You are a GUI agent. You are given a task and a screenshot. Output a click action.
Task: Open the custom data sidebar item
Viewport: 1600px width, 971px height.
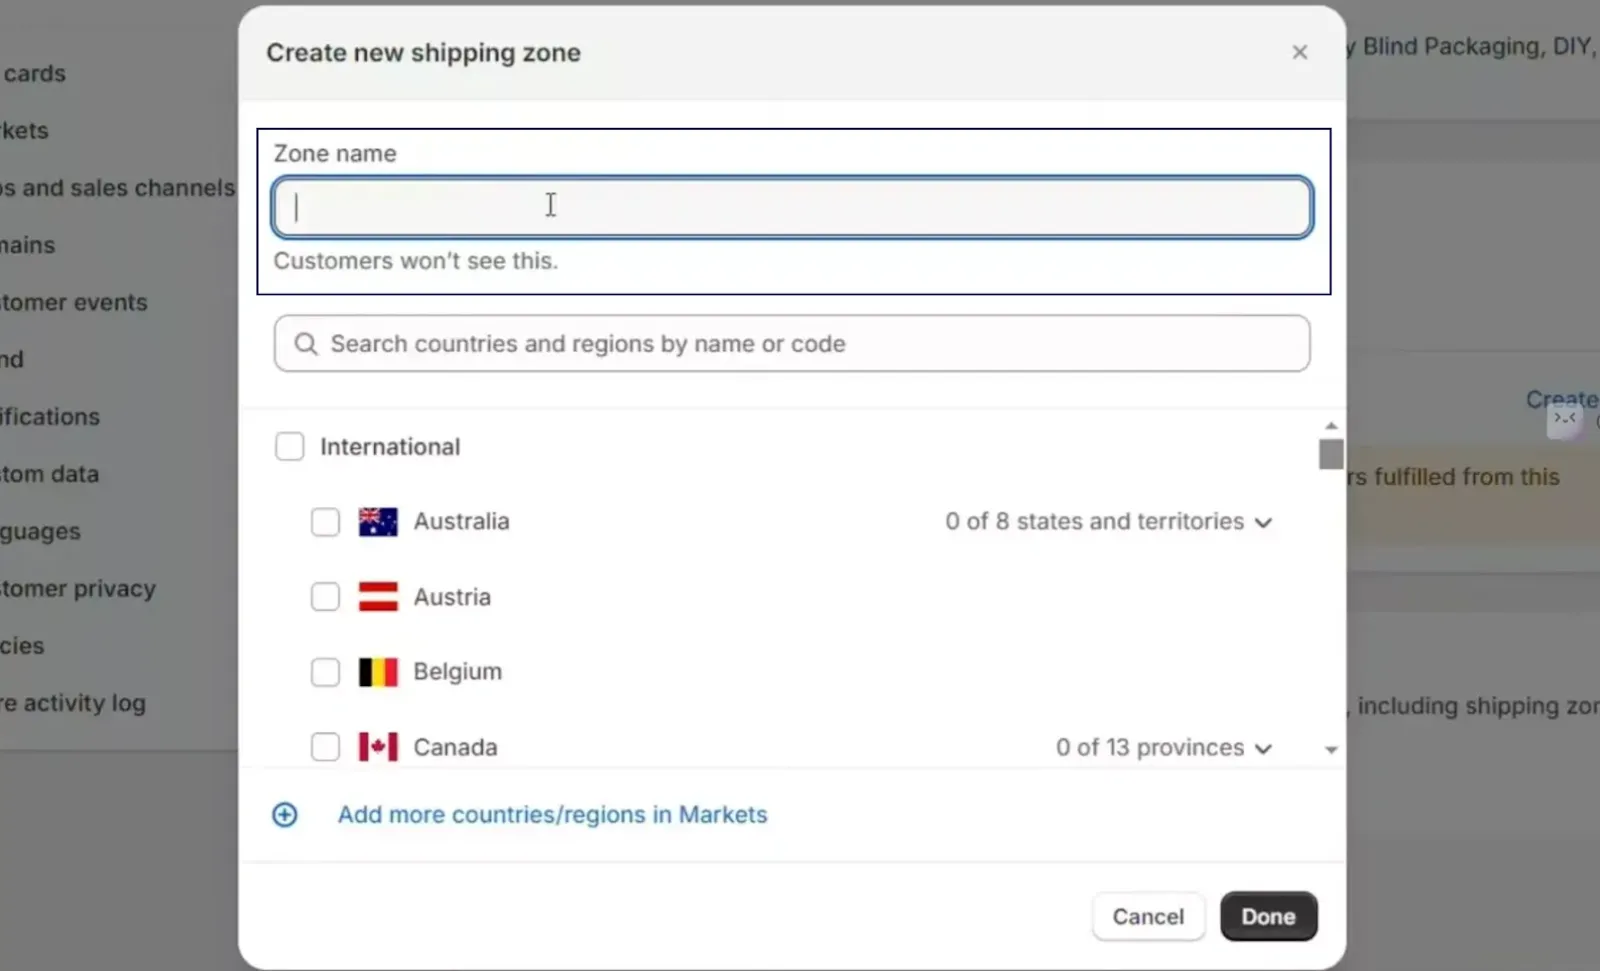[50, 474]
